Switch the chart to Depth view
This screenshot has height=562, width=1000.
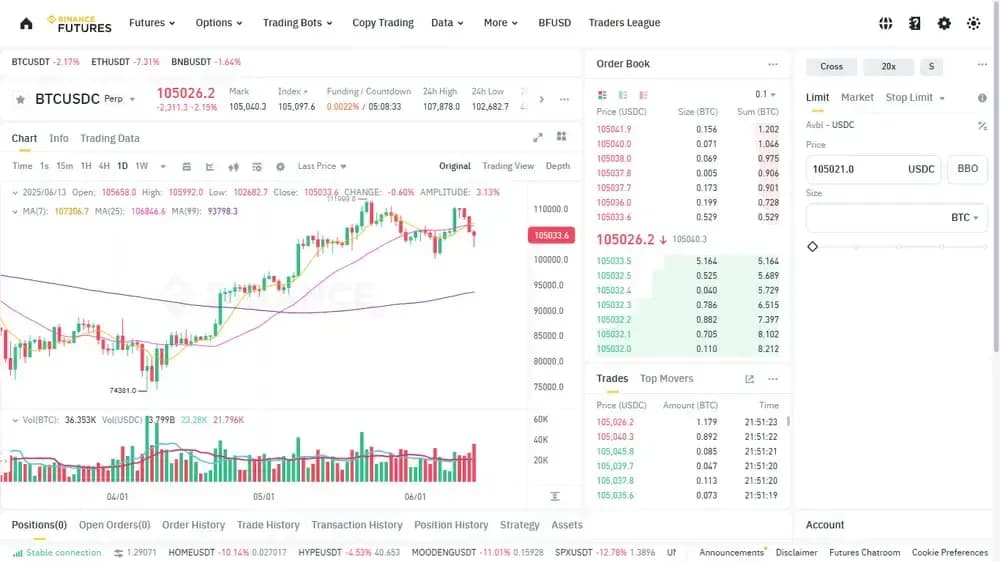[558, 166]
